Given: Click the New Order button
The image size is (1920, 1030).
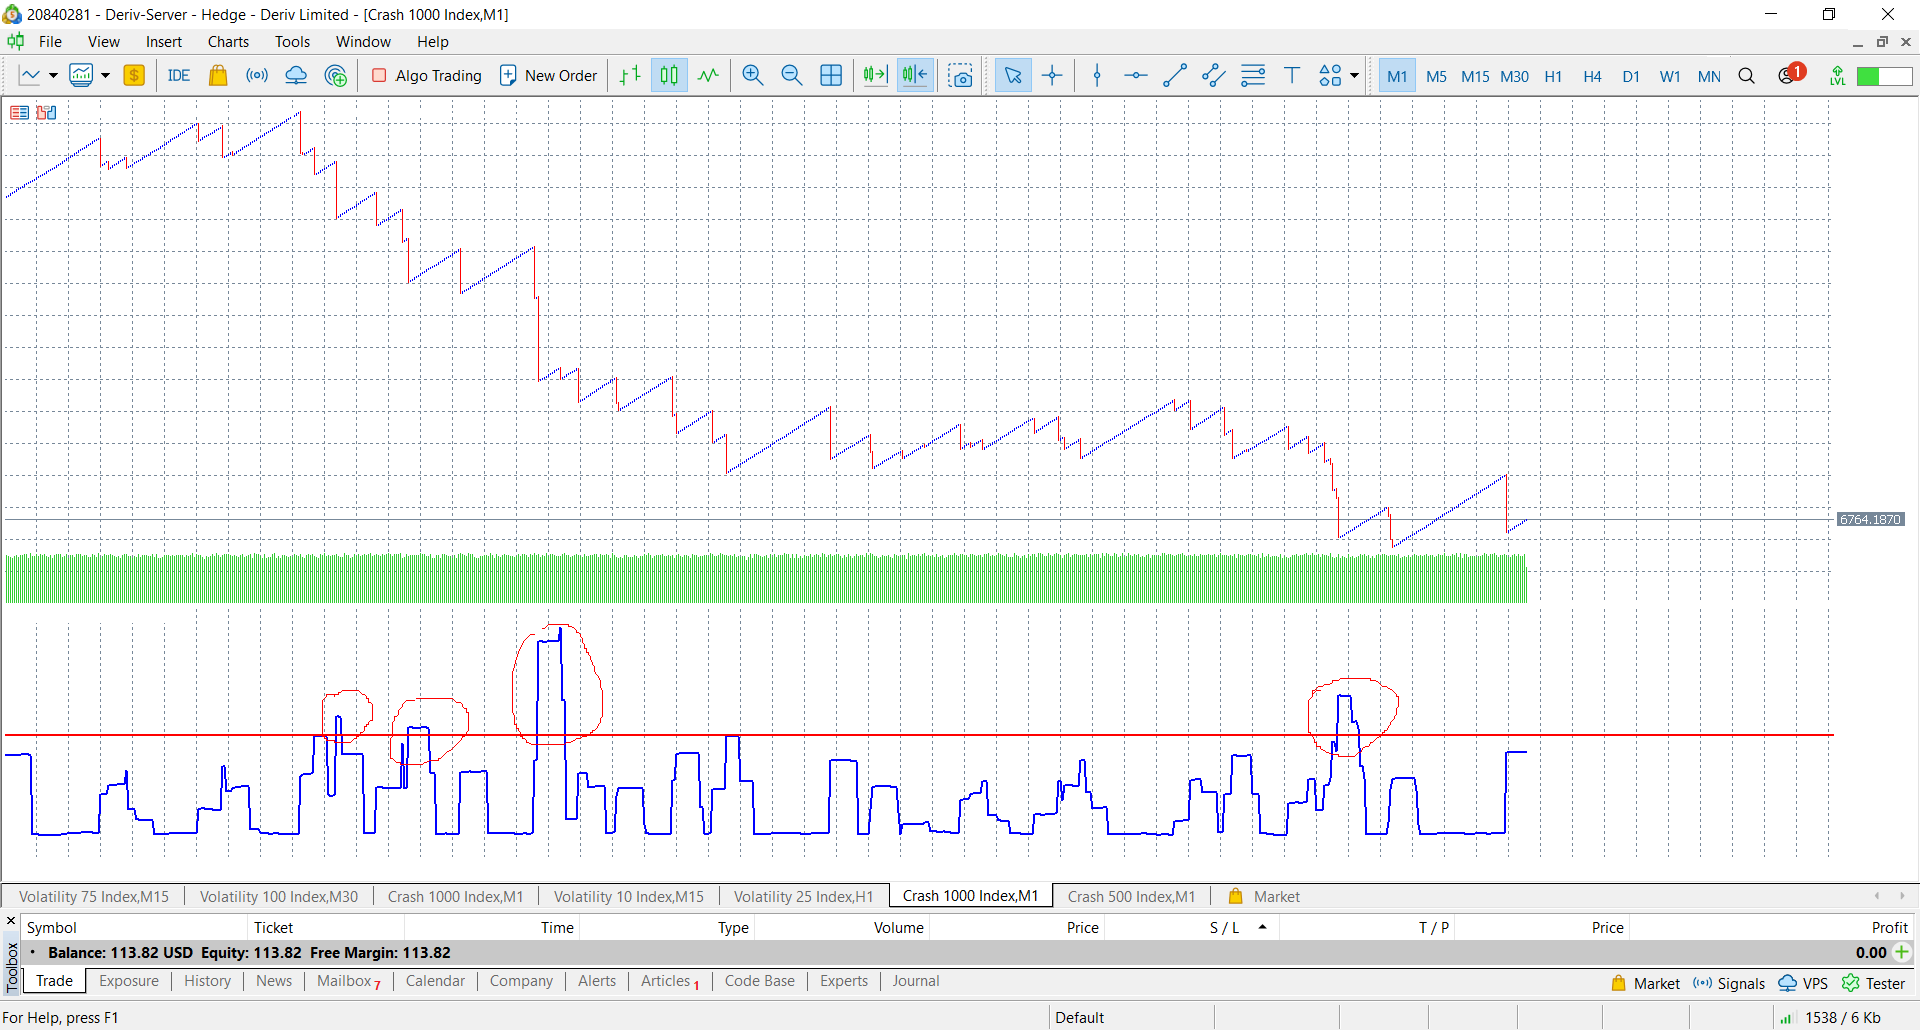Looking at the screenshot, I should (x=548, y=76).
